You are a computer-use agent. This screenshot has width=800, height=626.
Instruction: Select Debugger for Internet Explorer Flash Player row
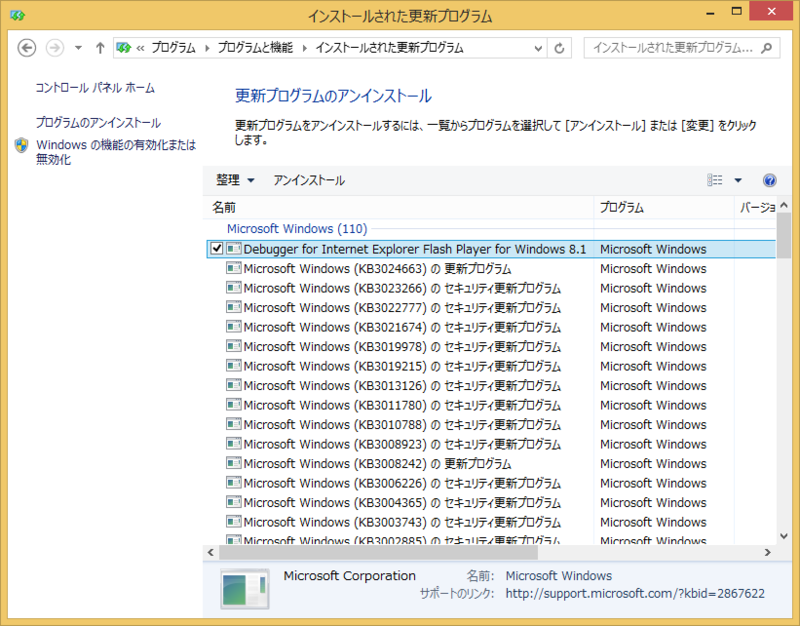[x=491, y=249]
